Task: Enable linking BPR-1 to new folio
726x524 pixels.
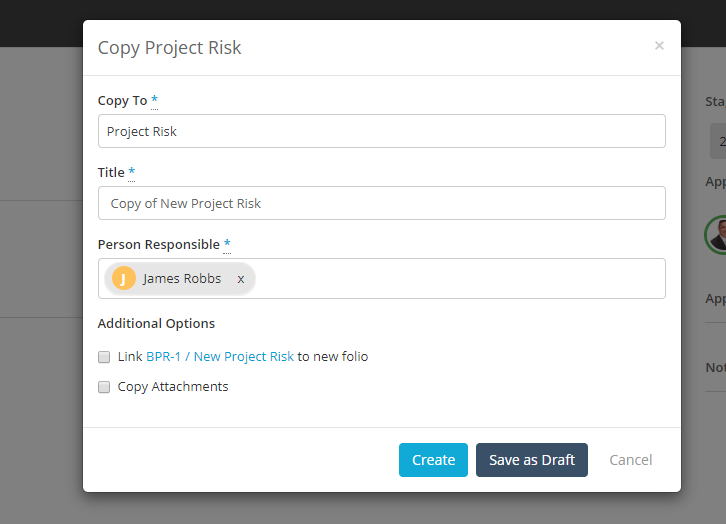Action: [x=104, y=357]
